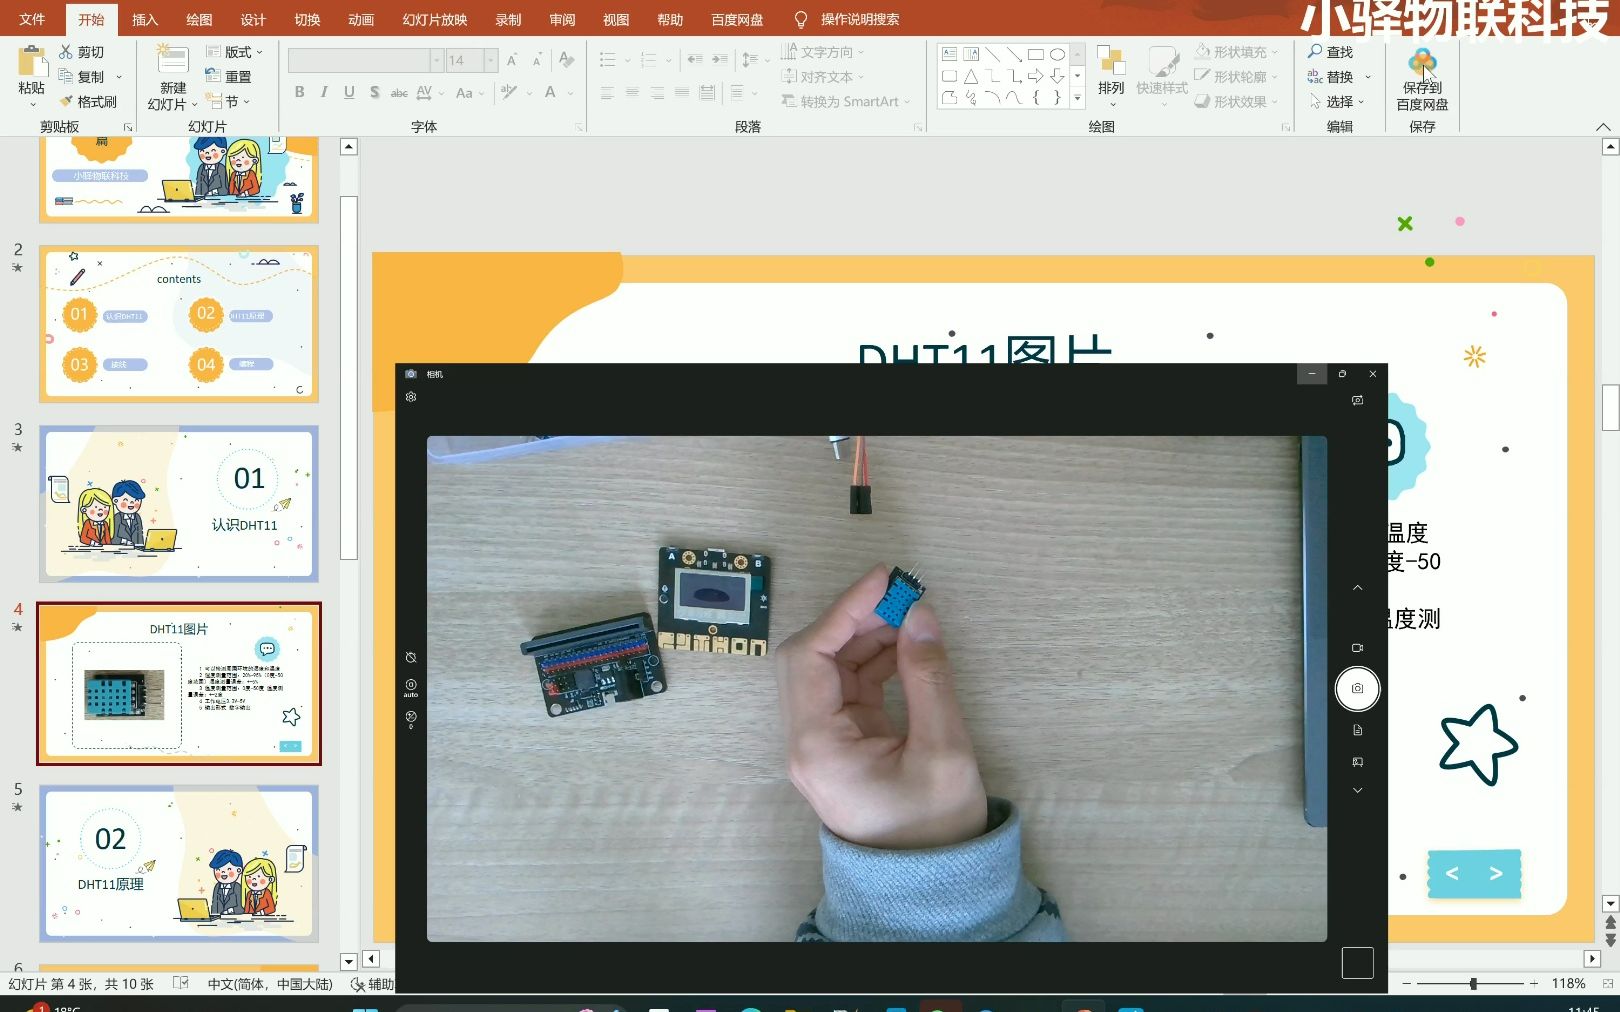Select the triangle shape in shapes gallery
This screenshot has height=1012, width=1620.
[x=971, y=76]
